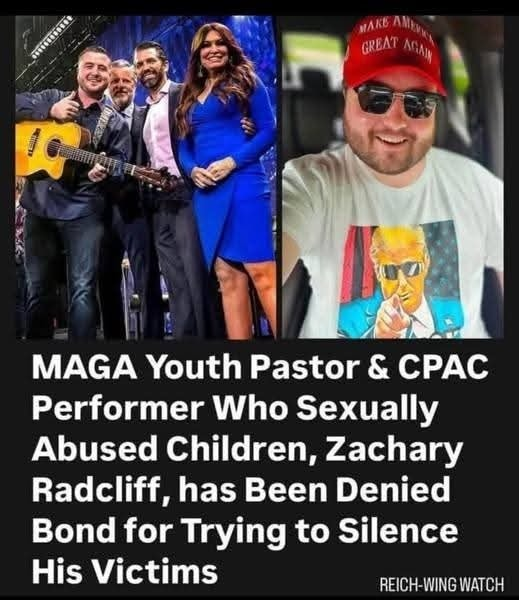Click the word CPAC in headline
The width and height of the screenshot is (519, 600).
443,367
